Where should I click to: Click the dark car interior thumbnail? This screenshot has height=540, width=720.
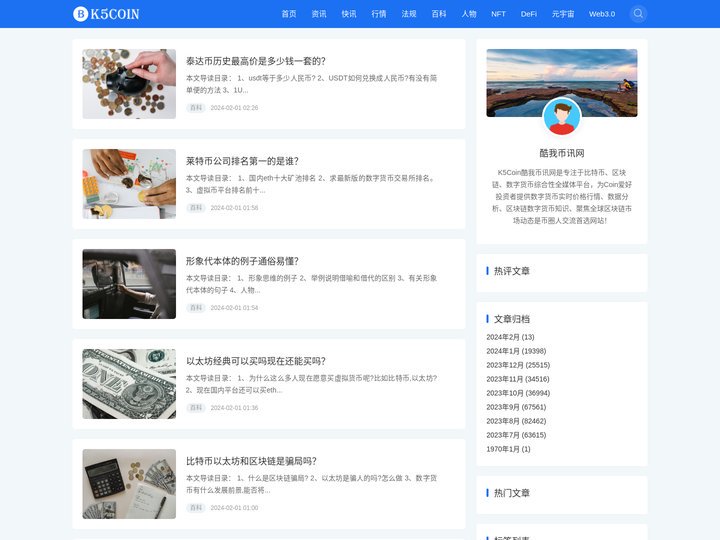(x=129, y=284)
